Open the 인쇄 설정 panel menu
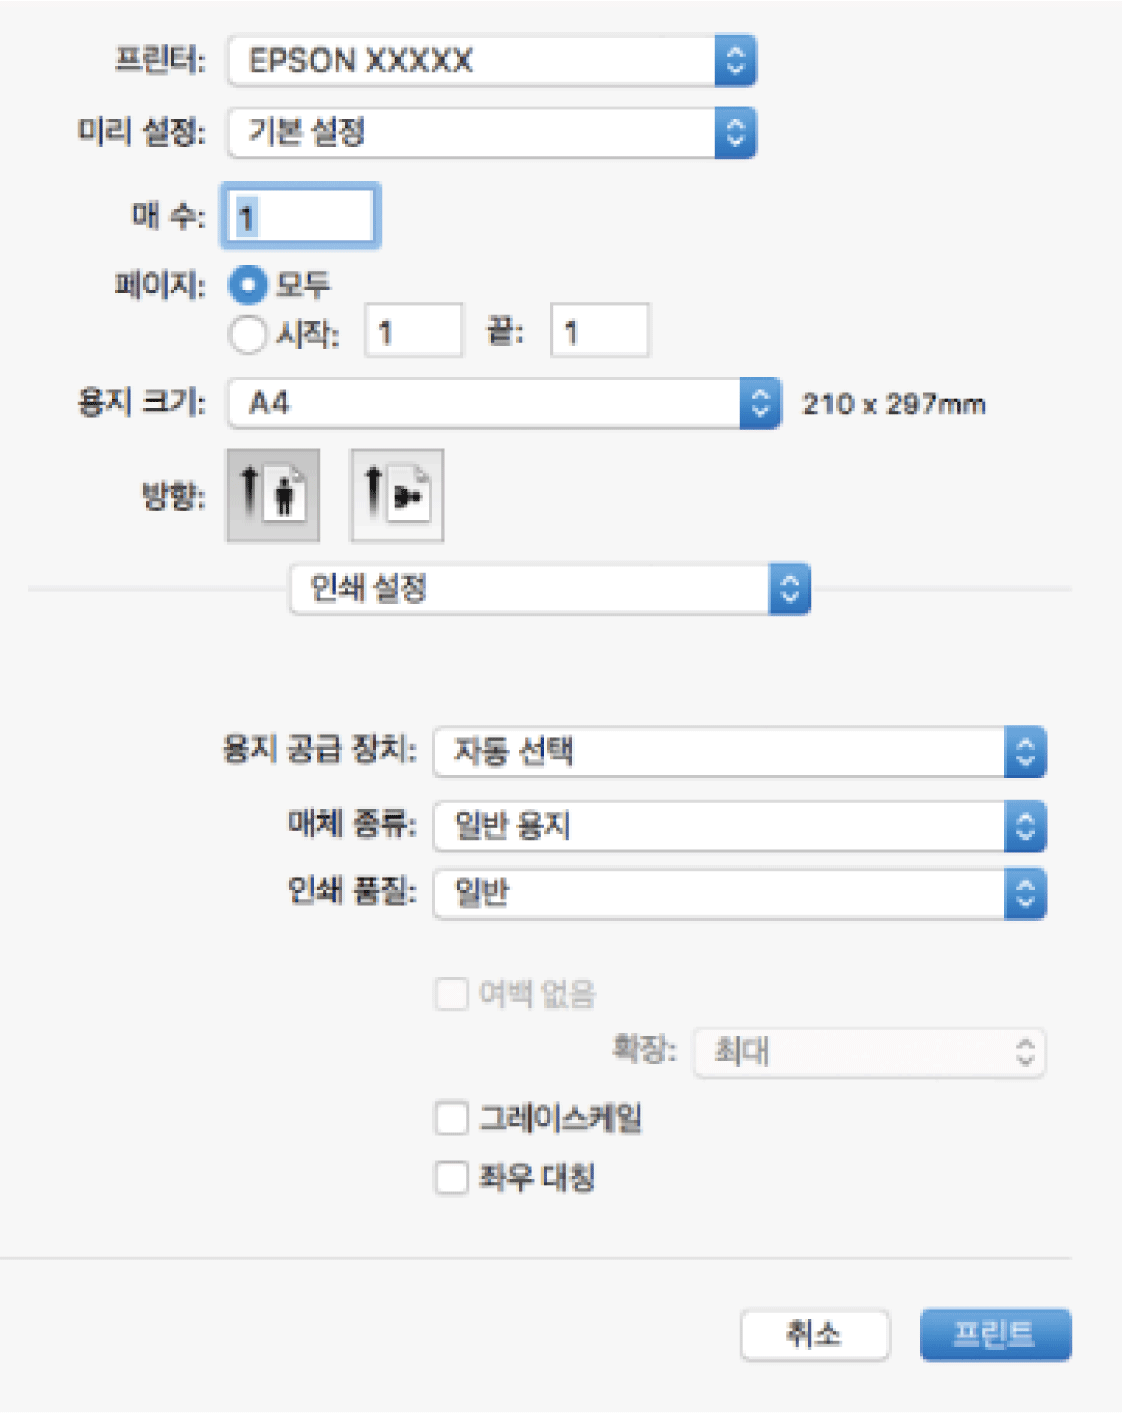Screen dimensions: 1122x1413 point(550,589)
